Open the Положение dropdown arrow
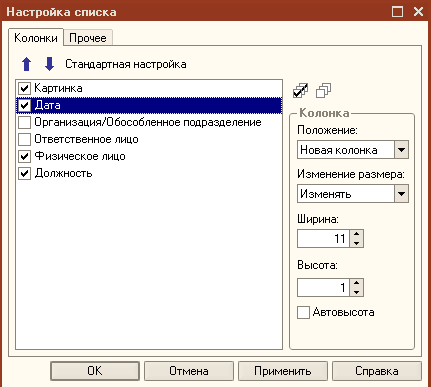431x387 pixels. [x=401, y=150]
